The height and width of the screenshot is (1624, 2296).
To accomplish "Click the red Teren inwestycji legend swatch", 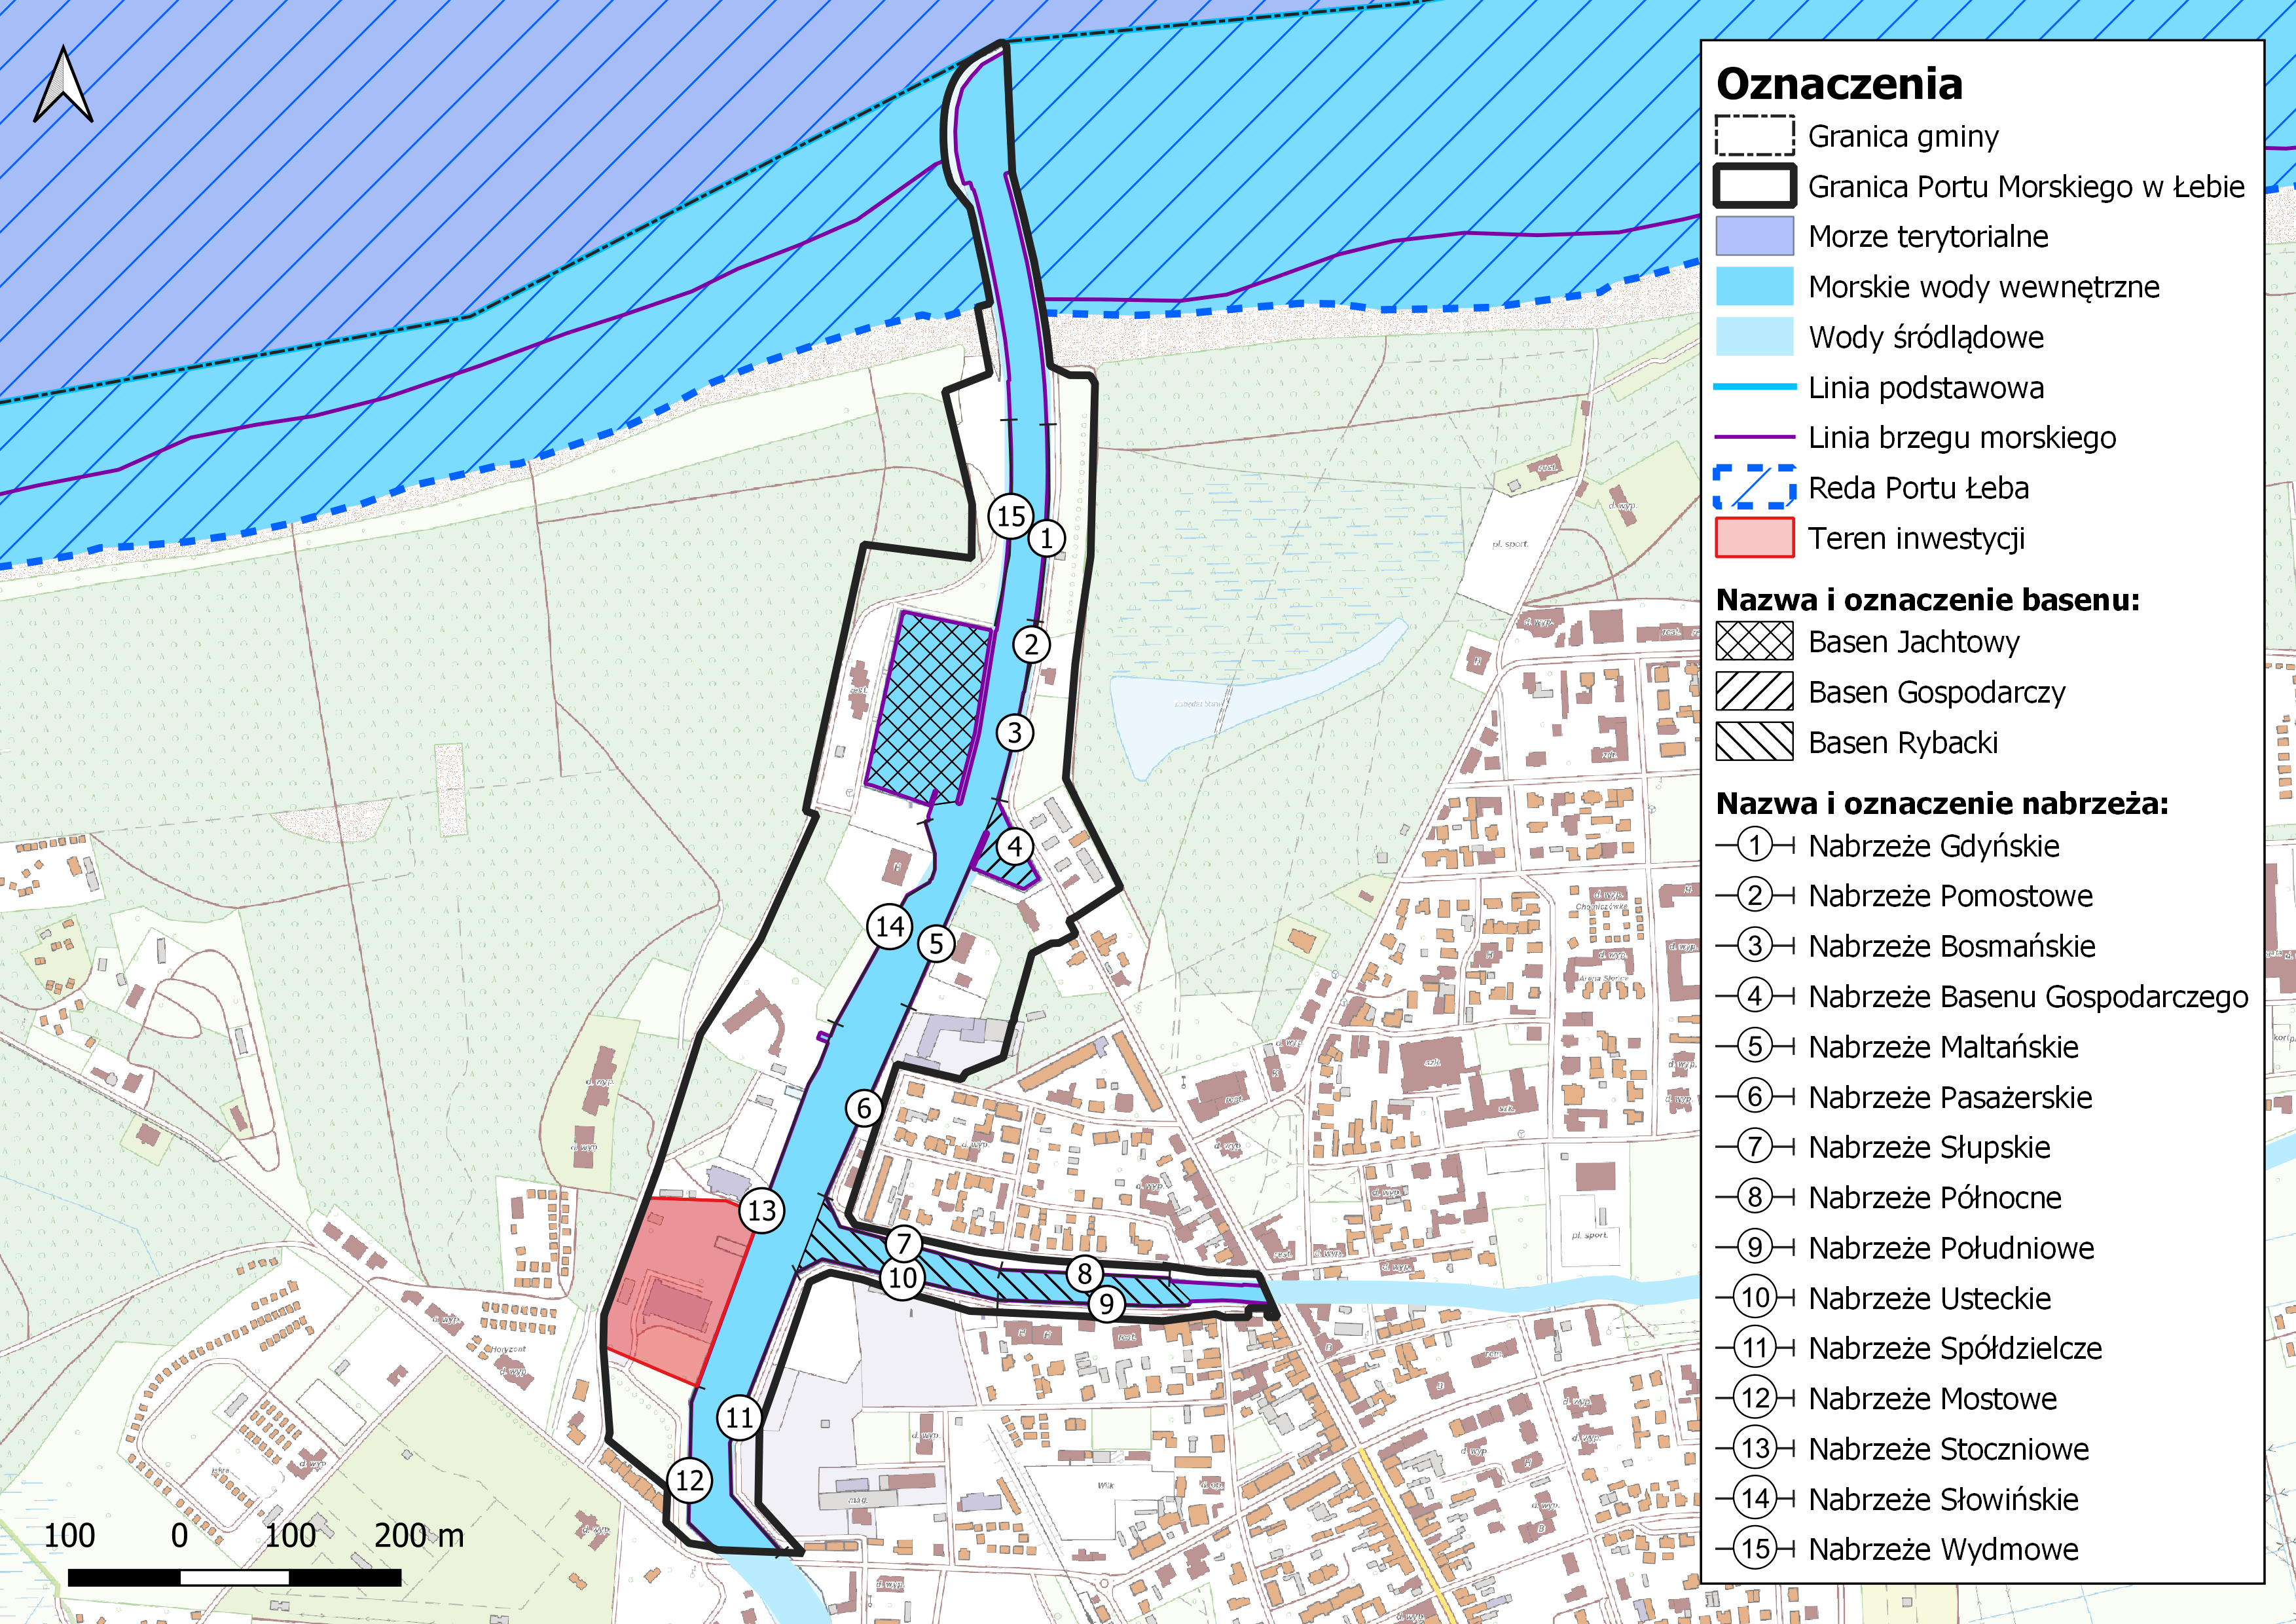I will point(1755,538).
